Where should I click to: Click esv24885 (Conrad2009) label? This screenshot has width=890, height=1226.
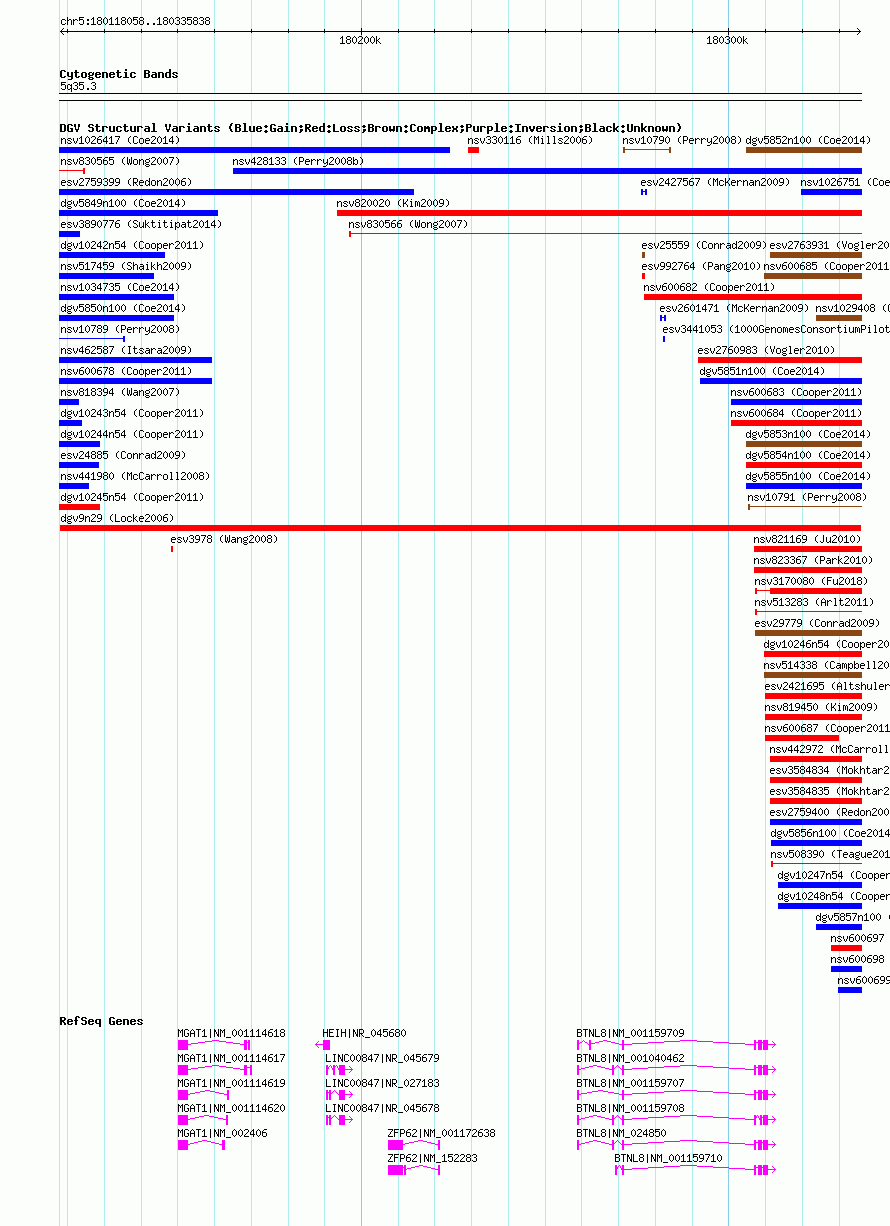tap(122, 456)
